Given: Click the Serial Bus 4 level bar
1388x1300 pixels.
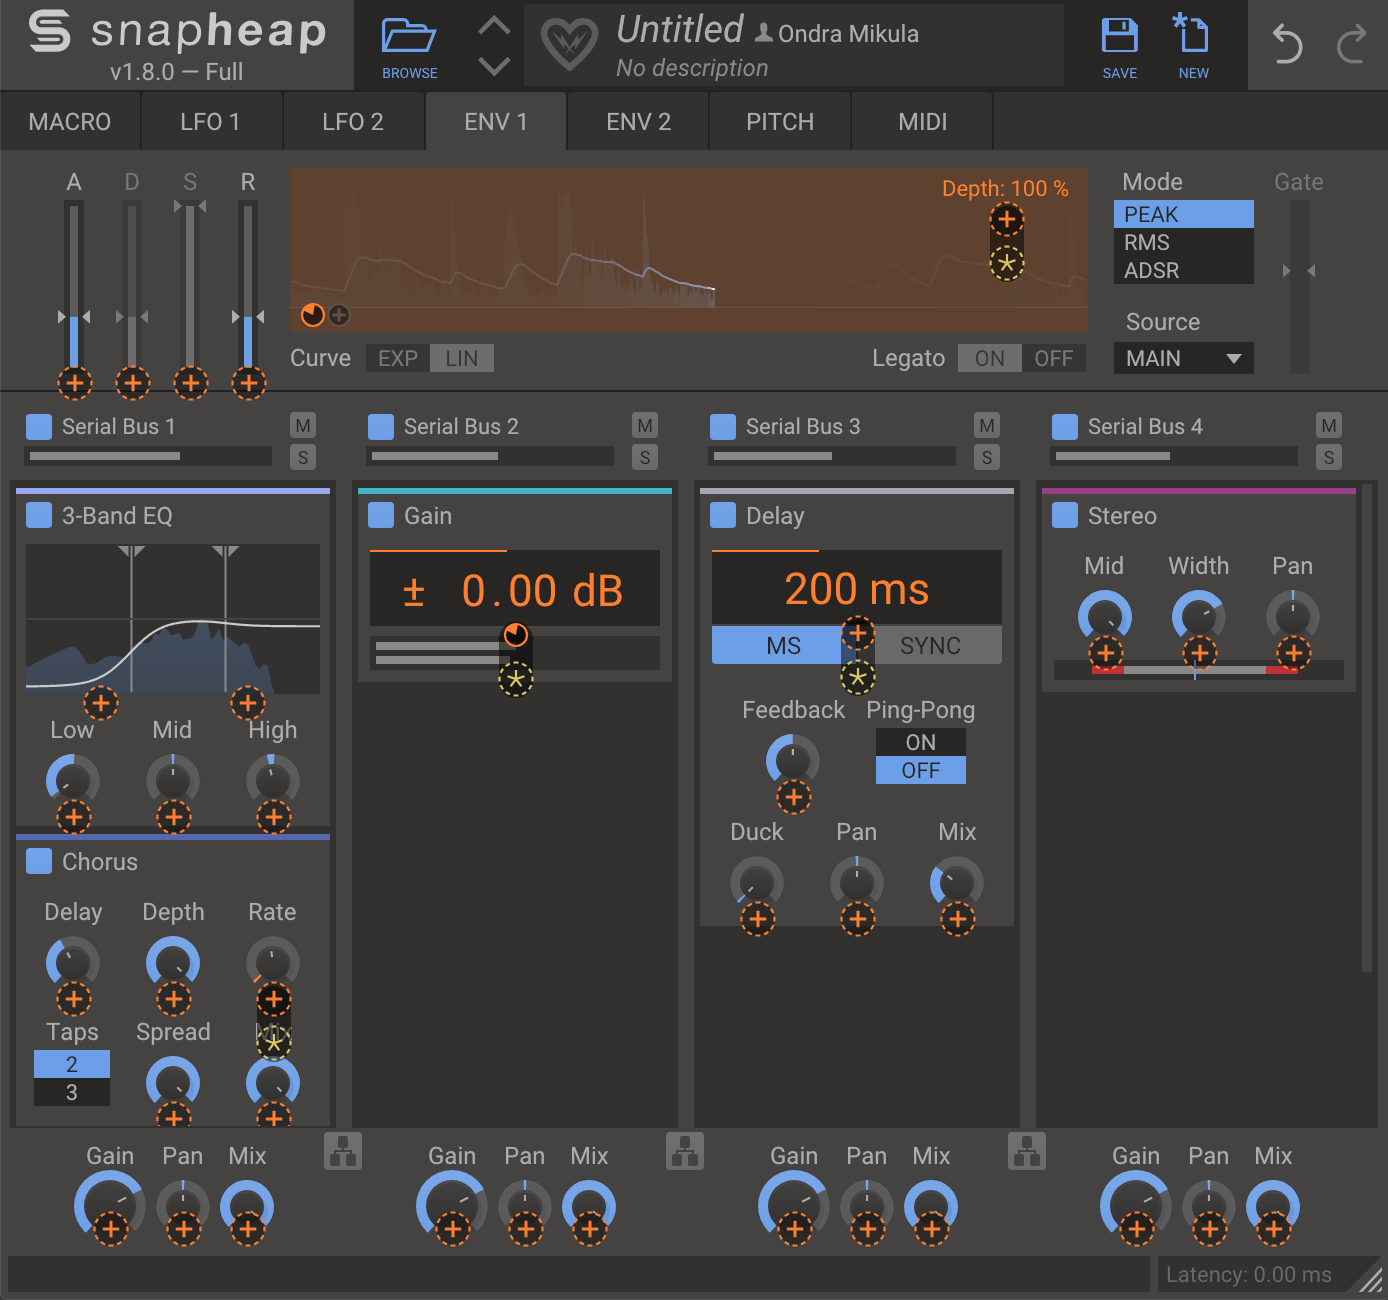Looking at the screenshot, I should point(1174,456).
